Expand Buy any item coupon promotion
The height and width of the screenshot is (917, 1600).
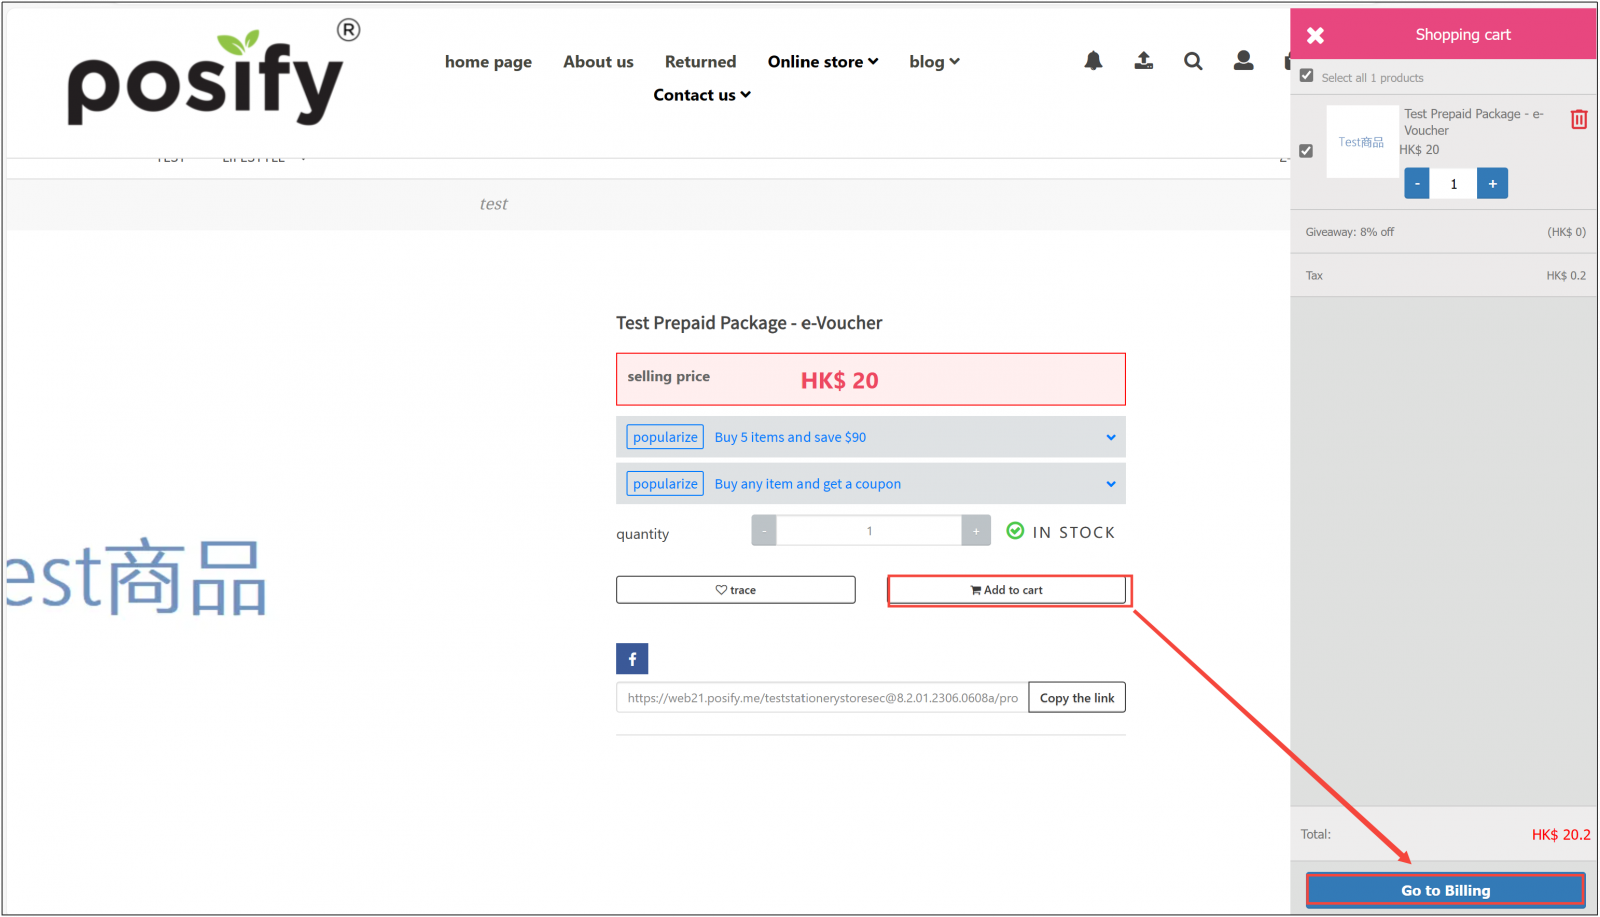(x=1110, y=484)
